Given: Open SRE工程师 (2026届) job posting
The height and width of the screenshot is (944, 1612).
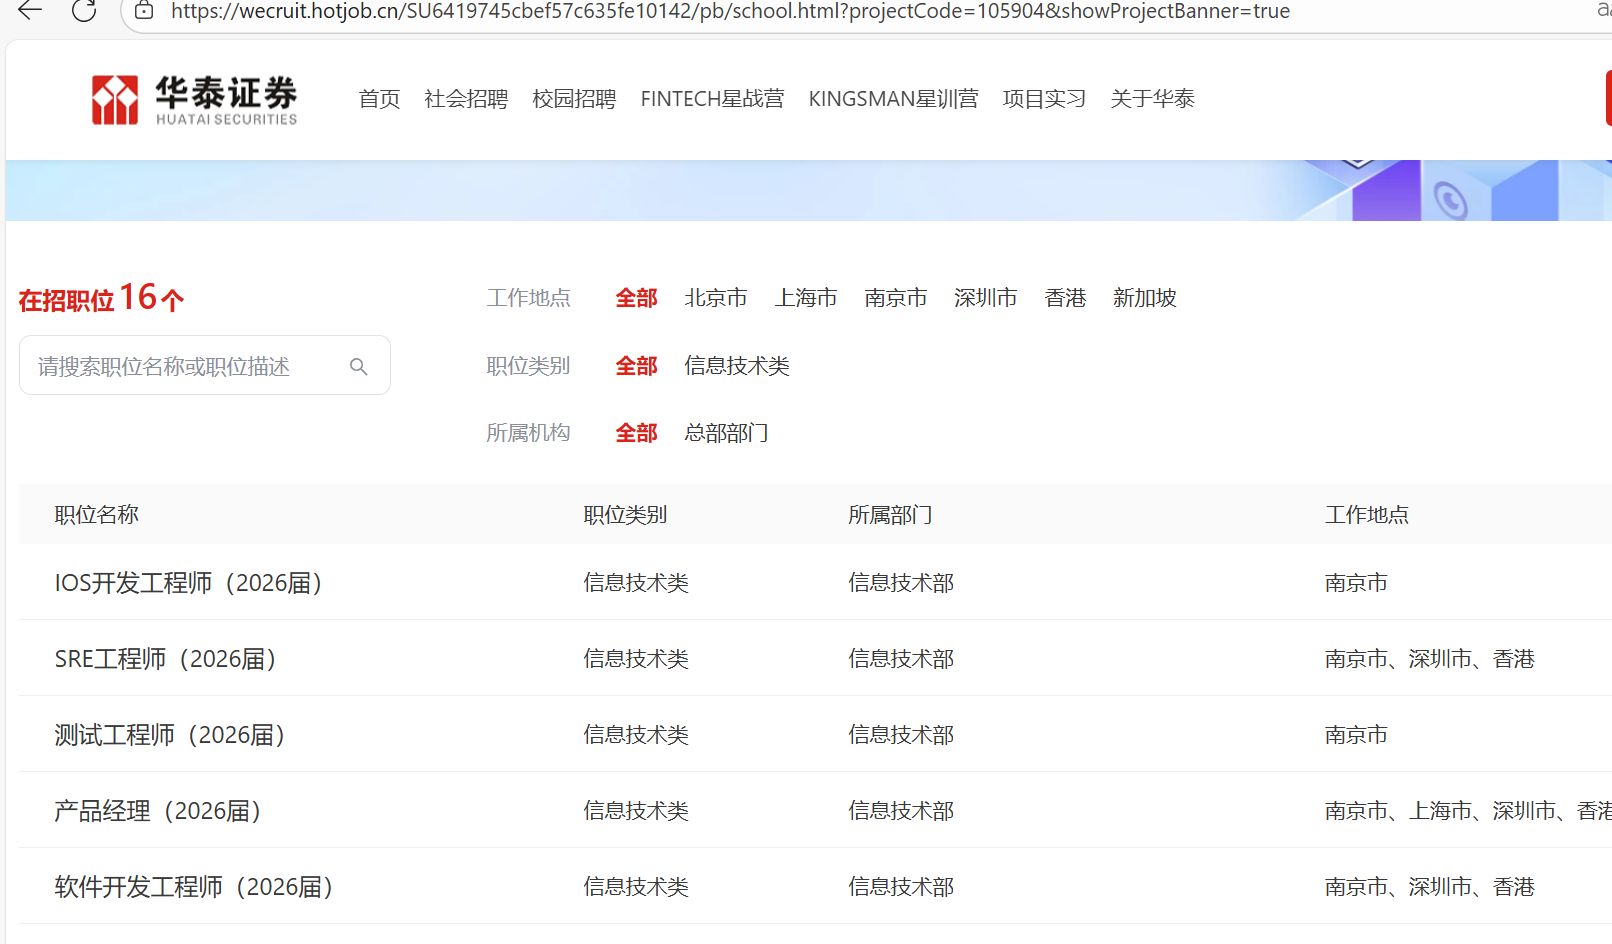Looking at the screenshot, I should 165,659.
